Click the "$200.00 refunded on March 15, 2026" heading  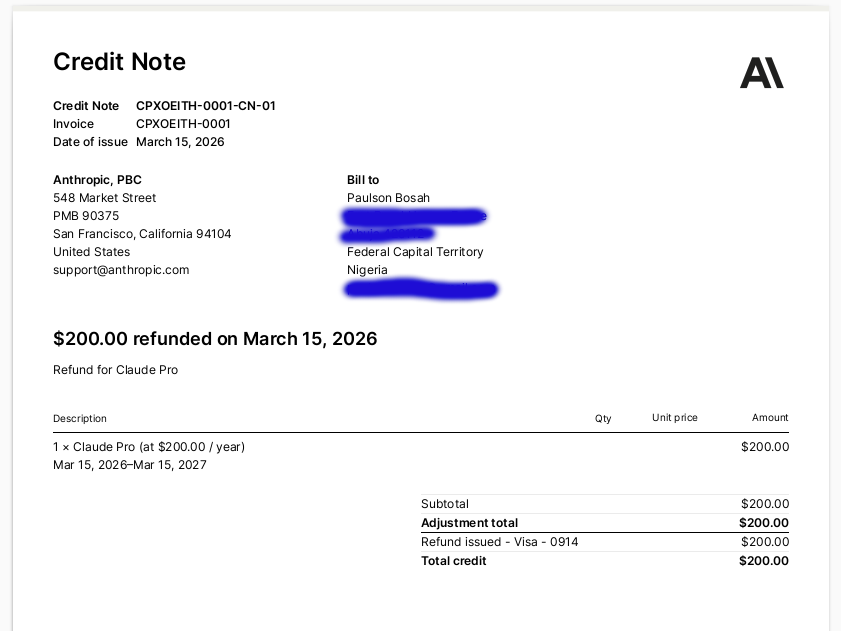tap(215, 339)
